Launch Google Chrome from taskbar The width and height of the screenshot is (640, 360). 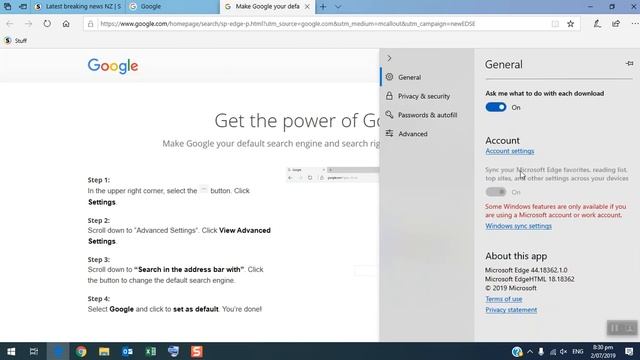[81, 351]
